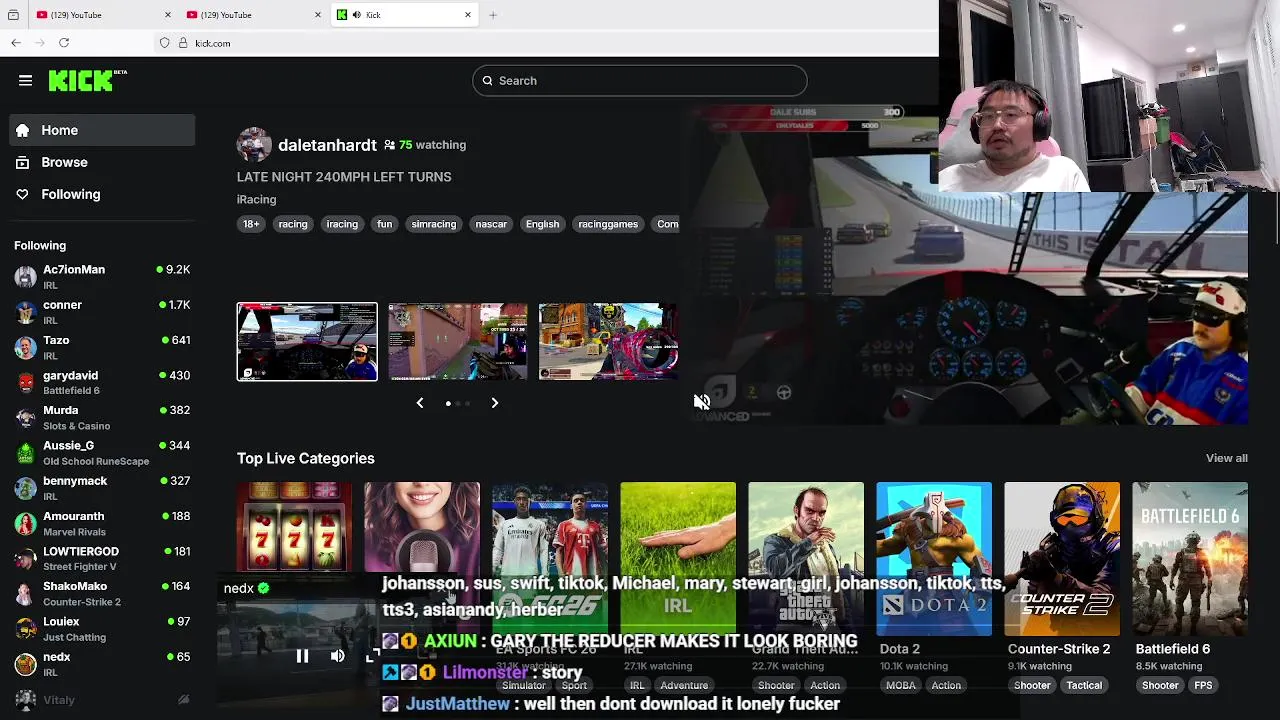Image resolution: width=1280 pixels, height=720 pixels.
Task: Open Aussie_G followed channel
Action: [x=102, y=453]
